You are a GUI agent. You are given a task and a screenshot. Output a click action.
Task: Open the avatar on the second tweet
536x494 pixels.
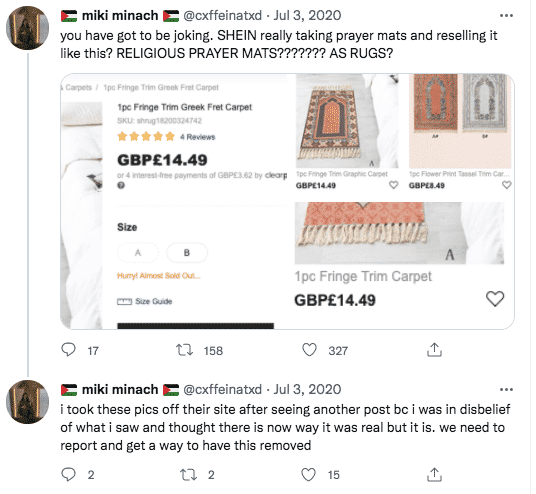point(28,402)
